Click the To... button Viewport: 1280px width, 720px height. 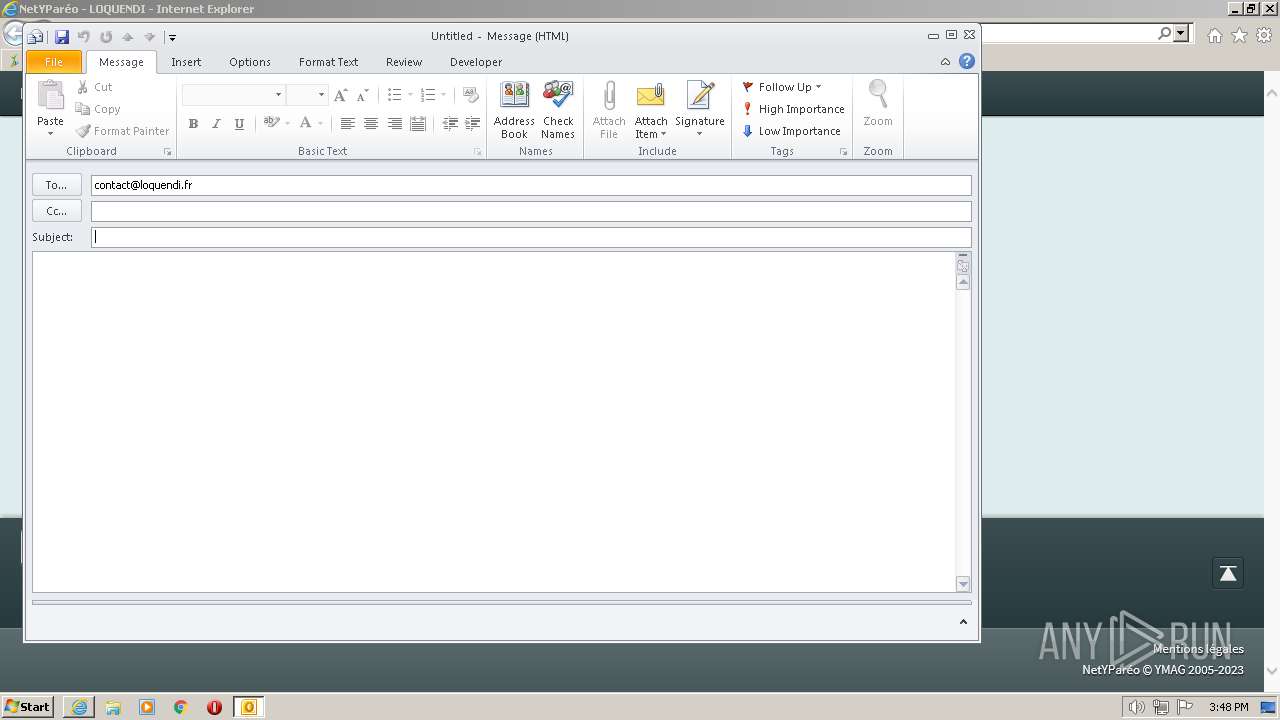pyautogui.click(x=57, y=185)
